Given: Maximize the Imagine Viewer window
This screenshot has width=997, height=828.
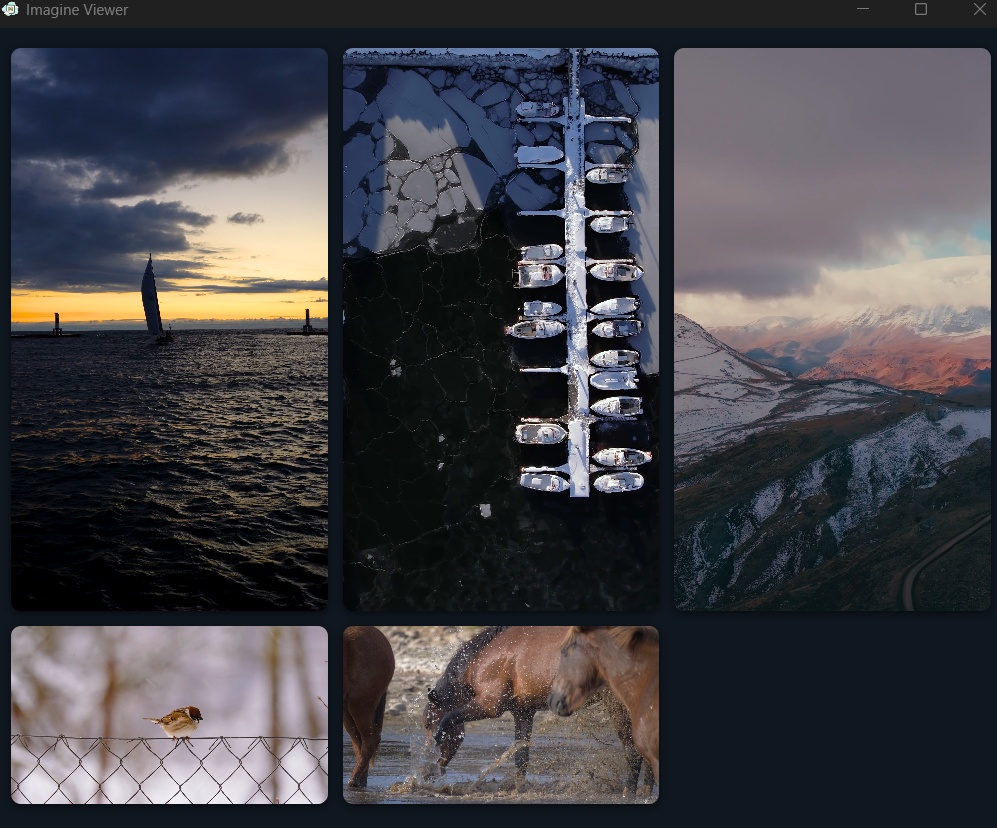Looking at the screenshot, I should point(921,9).
